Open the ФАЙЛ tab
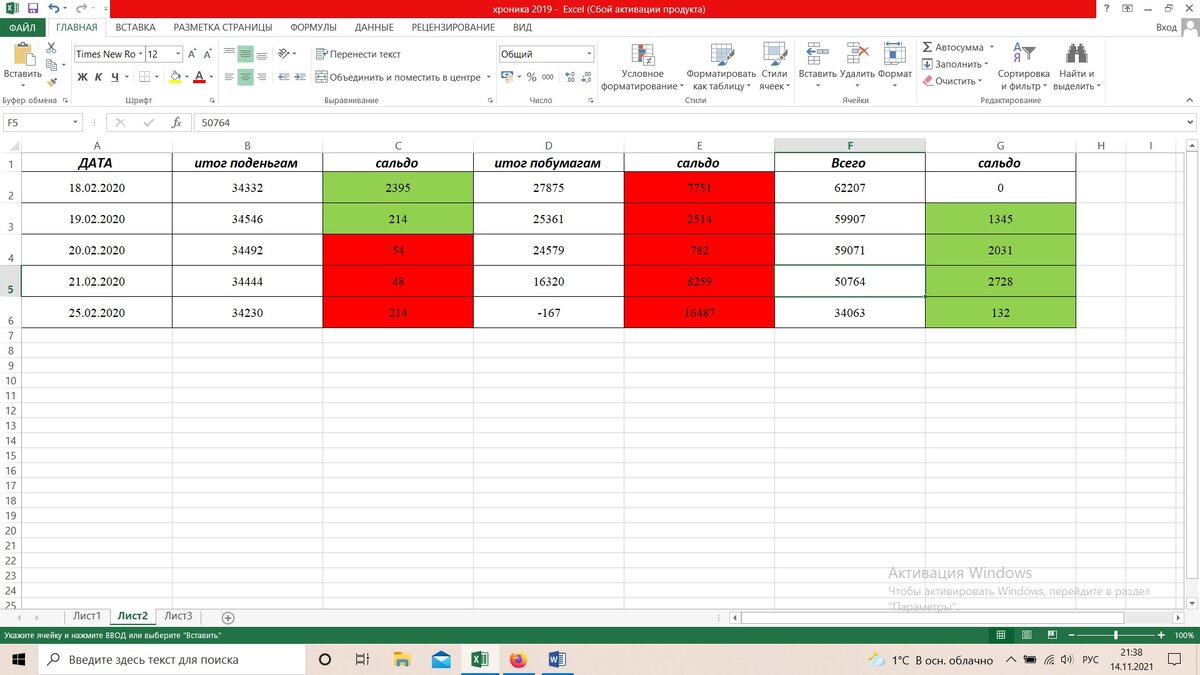Image resolution: width=1200 pixels, height=675 pixels. 22,27
